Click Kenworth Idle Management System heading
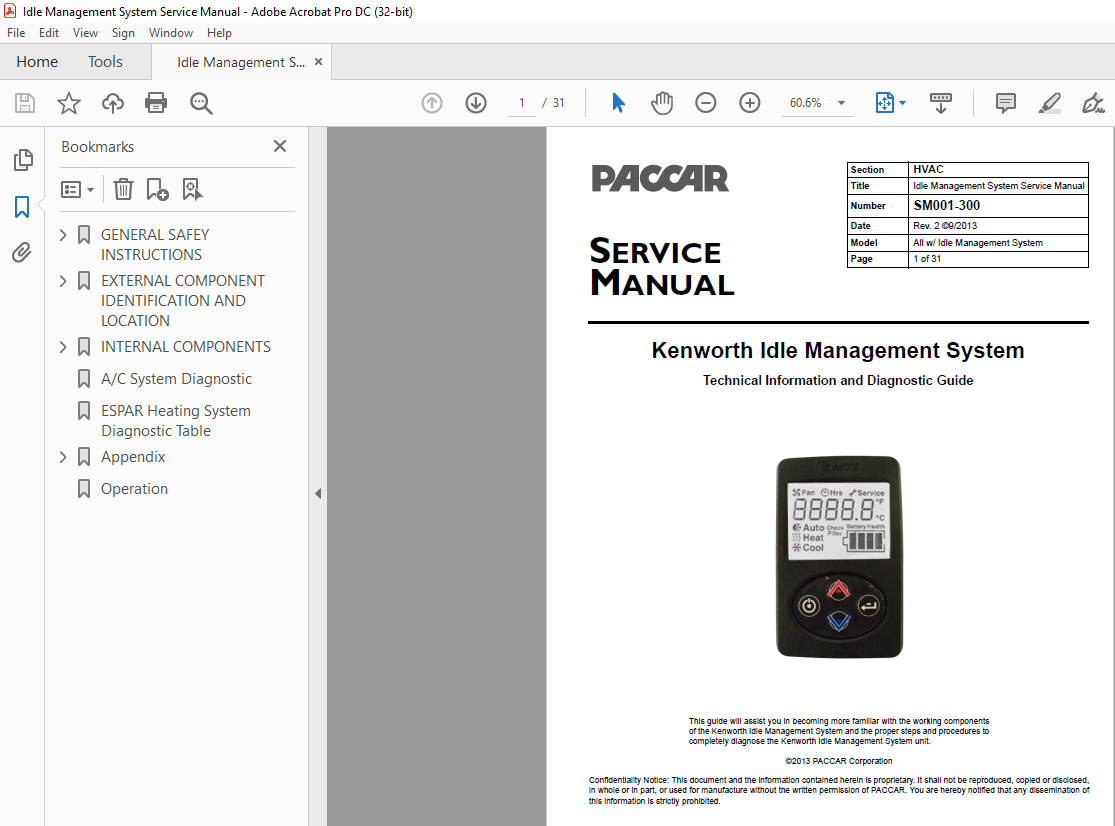The width and height of the screenshot is (1115, 826). click(838, 350)
